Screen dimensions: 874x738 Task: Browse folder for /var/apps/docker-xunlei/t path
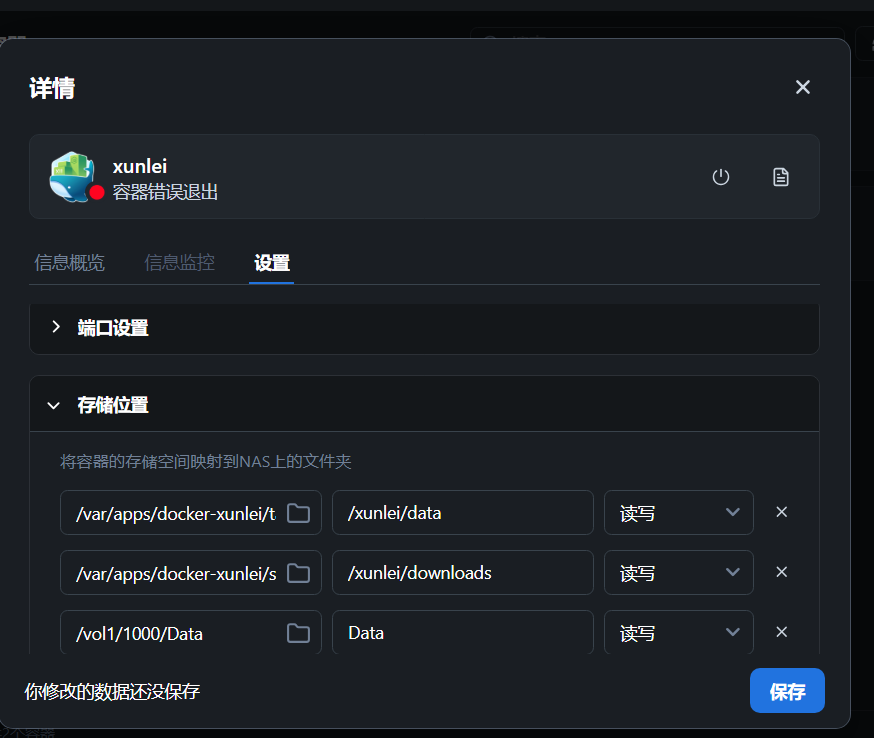[298, 513]
